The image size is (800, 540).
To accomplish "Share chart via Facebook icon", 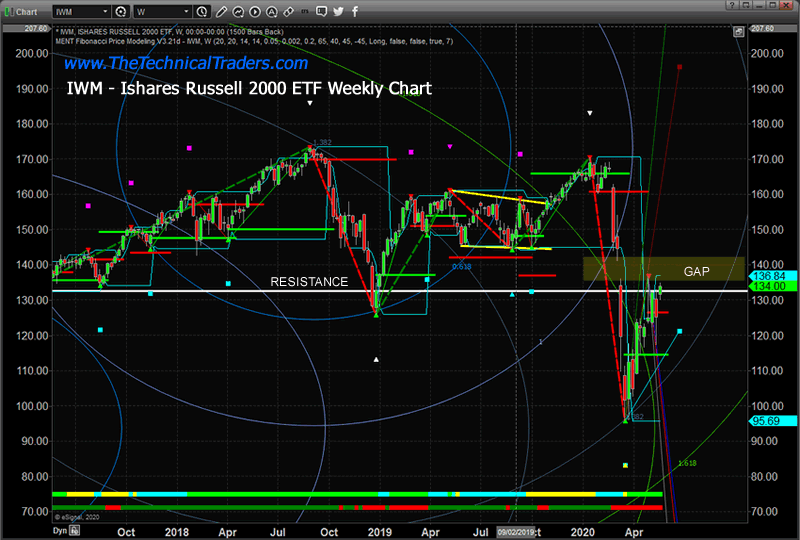I will 355,11.
